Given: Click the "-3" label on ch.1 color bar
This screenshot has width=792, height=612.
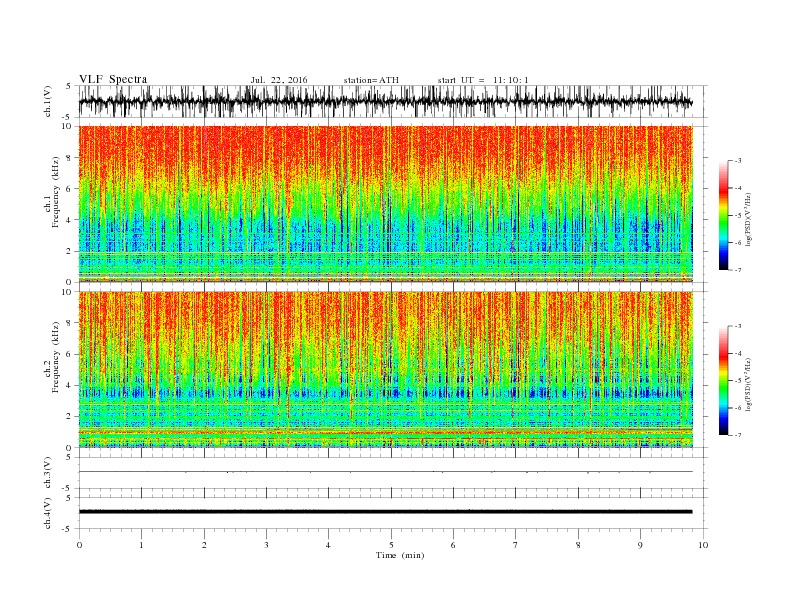Looking at the screenshot, I should point(738,161).
